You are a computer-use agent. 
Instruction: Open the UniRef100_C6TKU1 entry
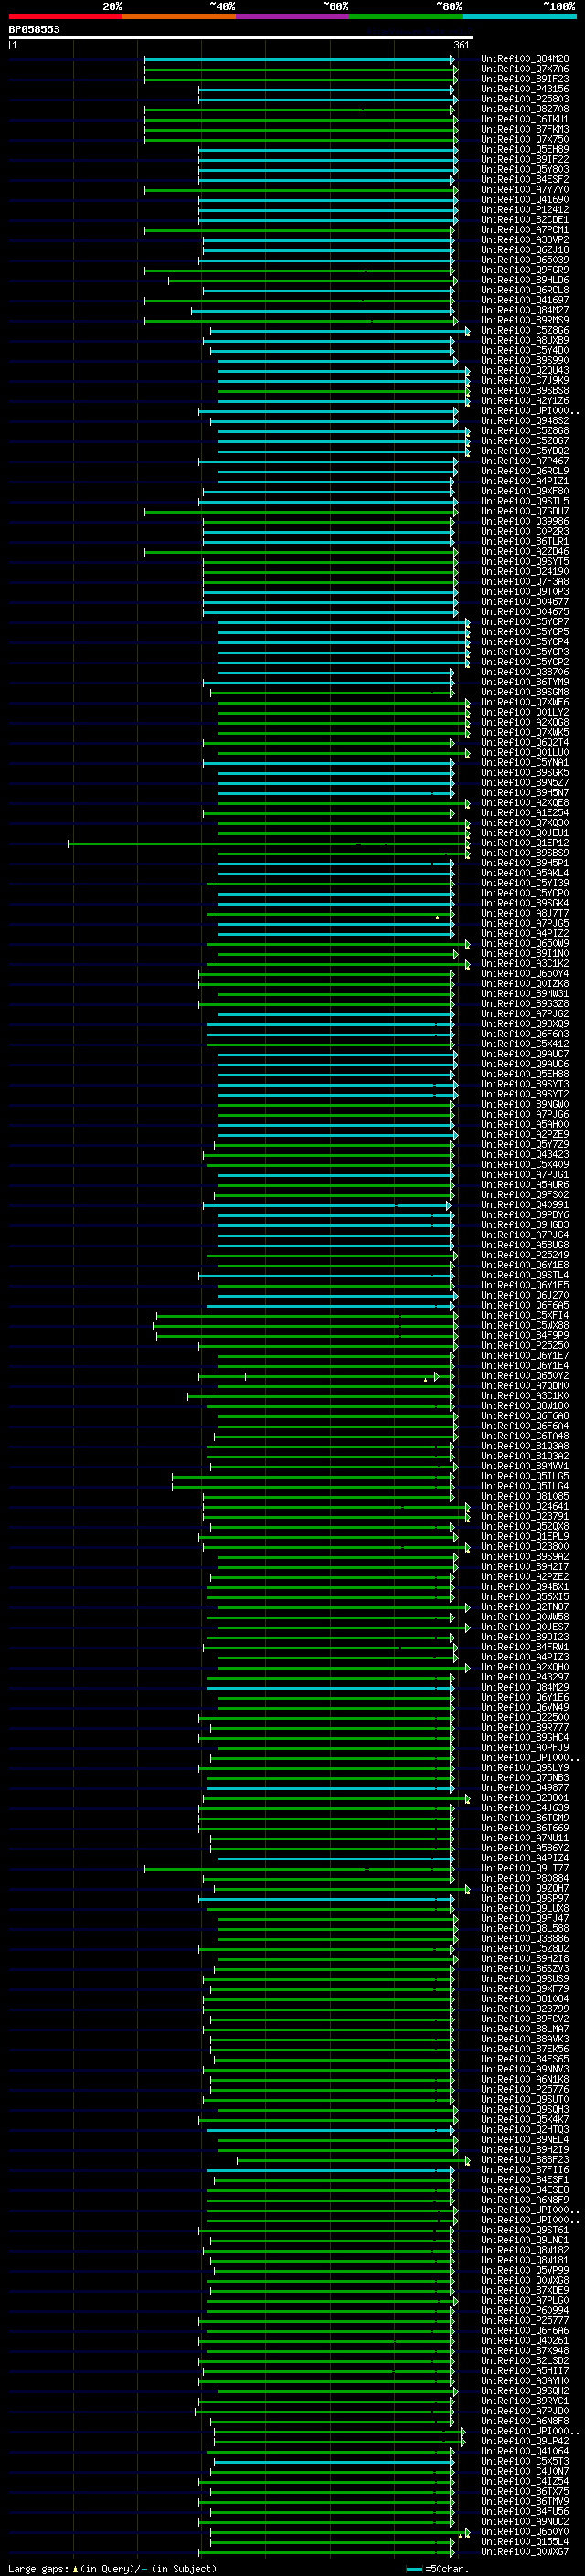coord(525,119)
